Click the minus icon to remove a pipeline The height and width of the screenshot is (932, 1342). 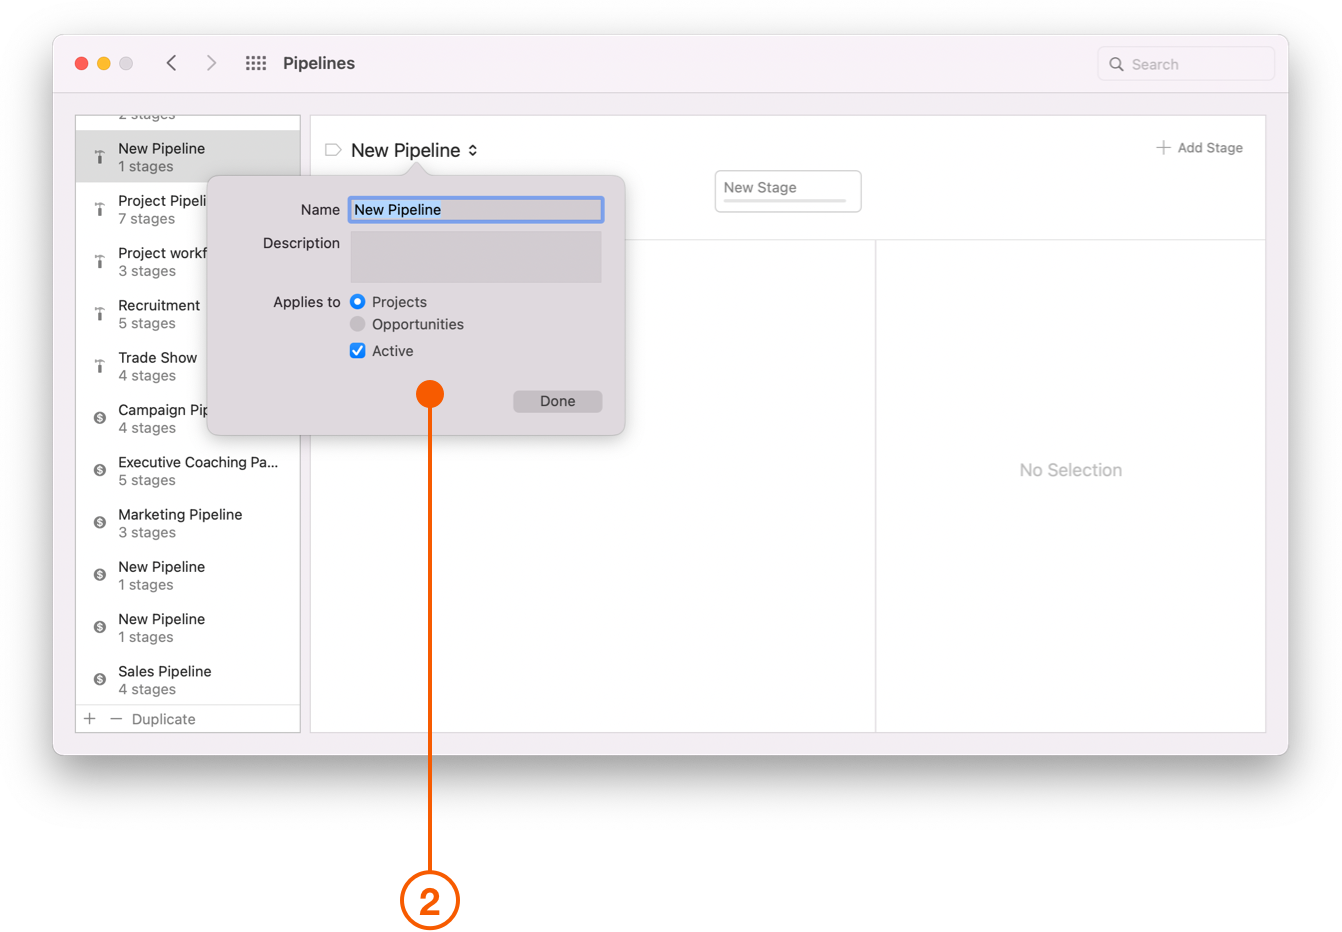pyautogui.click(x=115, y=718)
